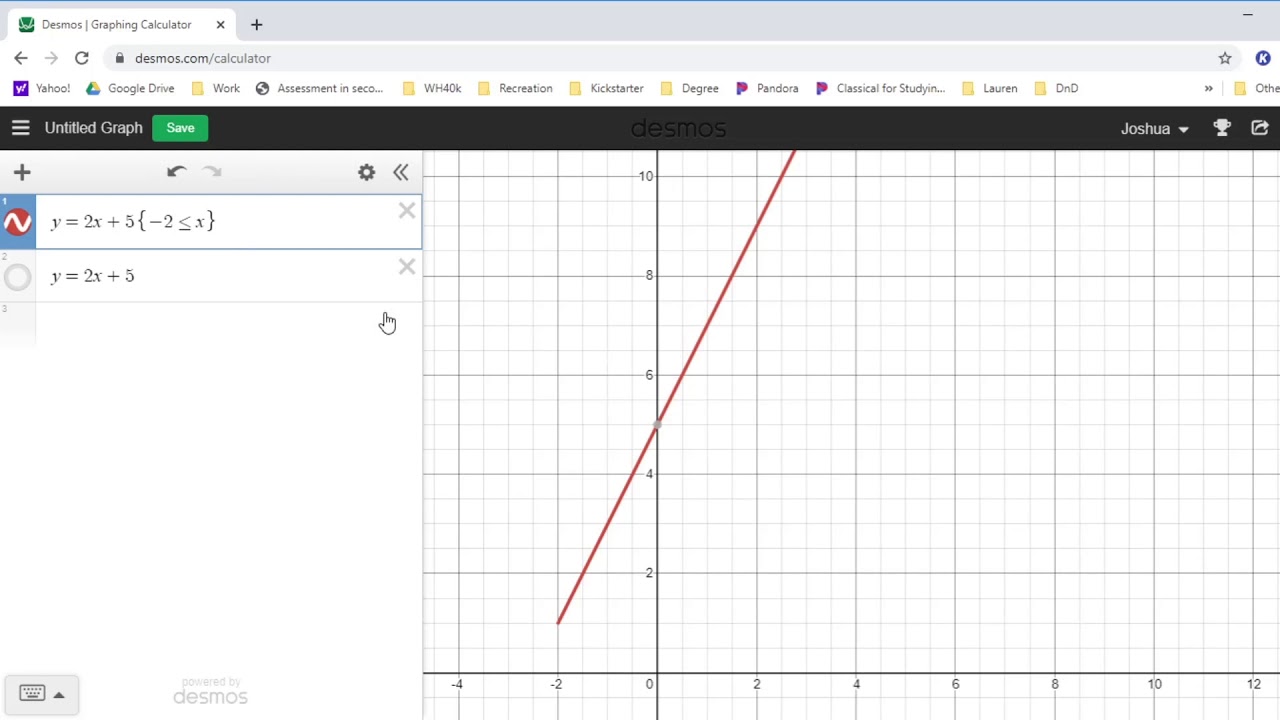Rename the Untitled Graph title

point(94,128)
